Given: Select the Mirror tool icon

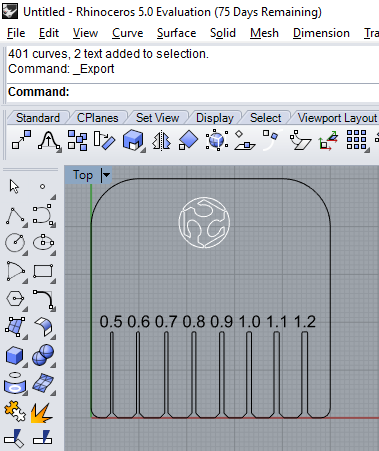Looking at the screenshot, I should [x=162, y=140].
